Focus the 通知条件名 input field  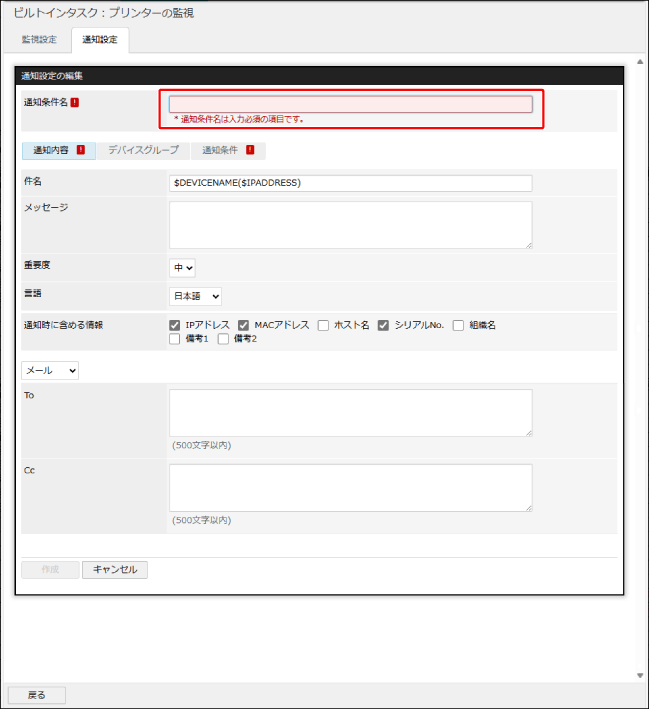(350, 104)
